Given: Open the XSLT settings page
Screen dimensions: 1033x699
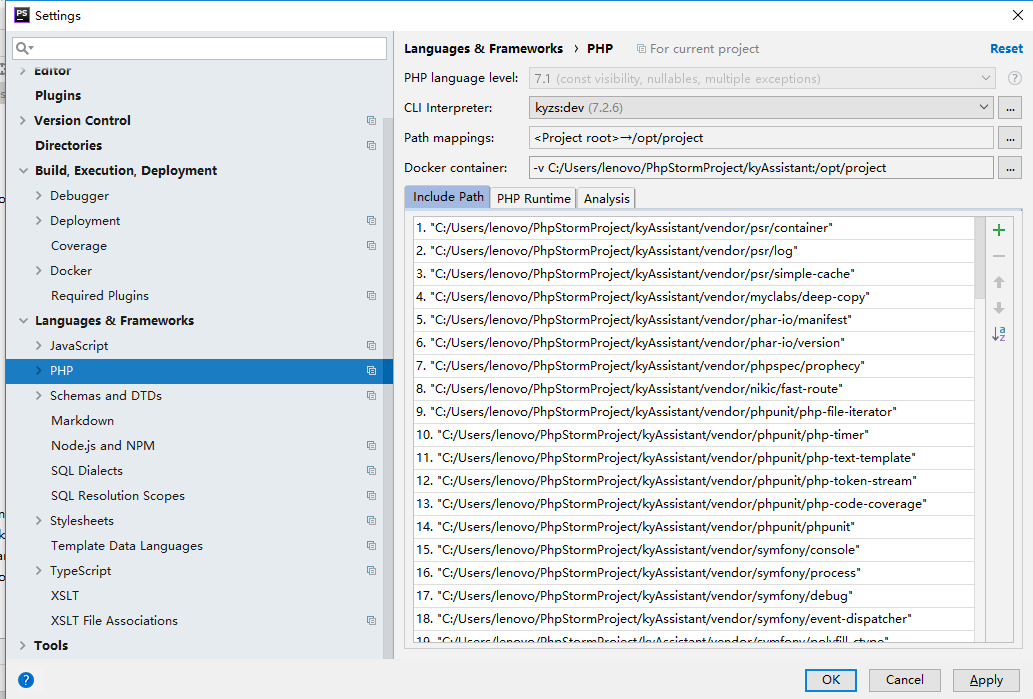Looking at the screenshot, I should click(x=65, y=596).
